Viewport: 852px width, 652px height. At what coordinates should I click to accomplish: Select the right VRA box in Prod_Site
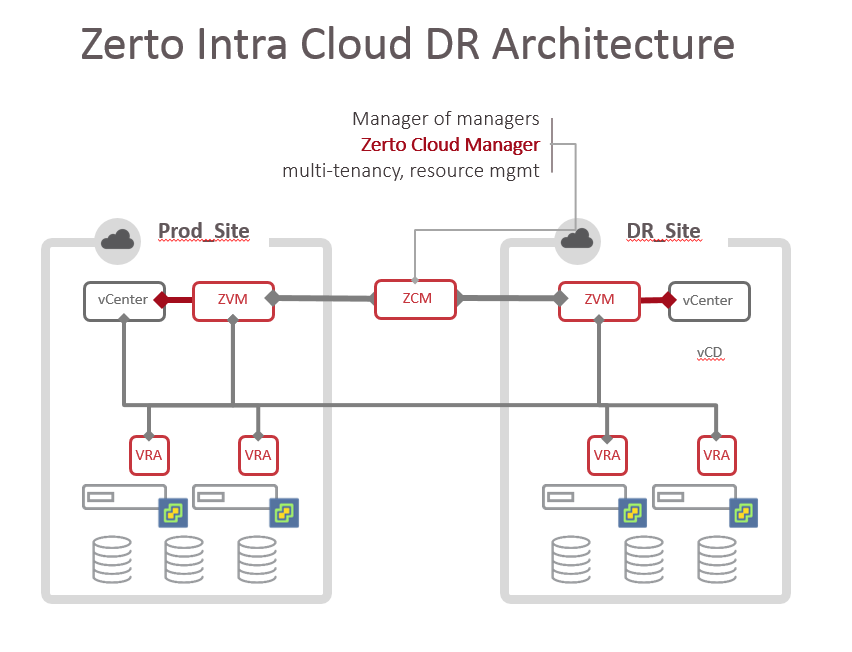pos(258,455)
